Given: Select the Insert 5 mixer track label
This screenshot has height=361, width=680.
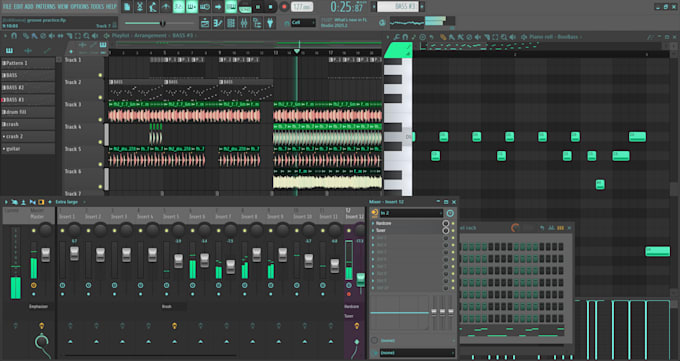Looking at the screenshot, I should click(171, 217).
